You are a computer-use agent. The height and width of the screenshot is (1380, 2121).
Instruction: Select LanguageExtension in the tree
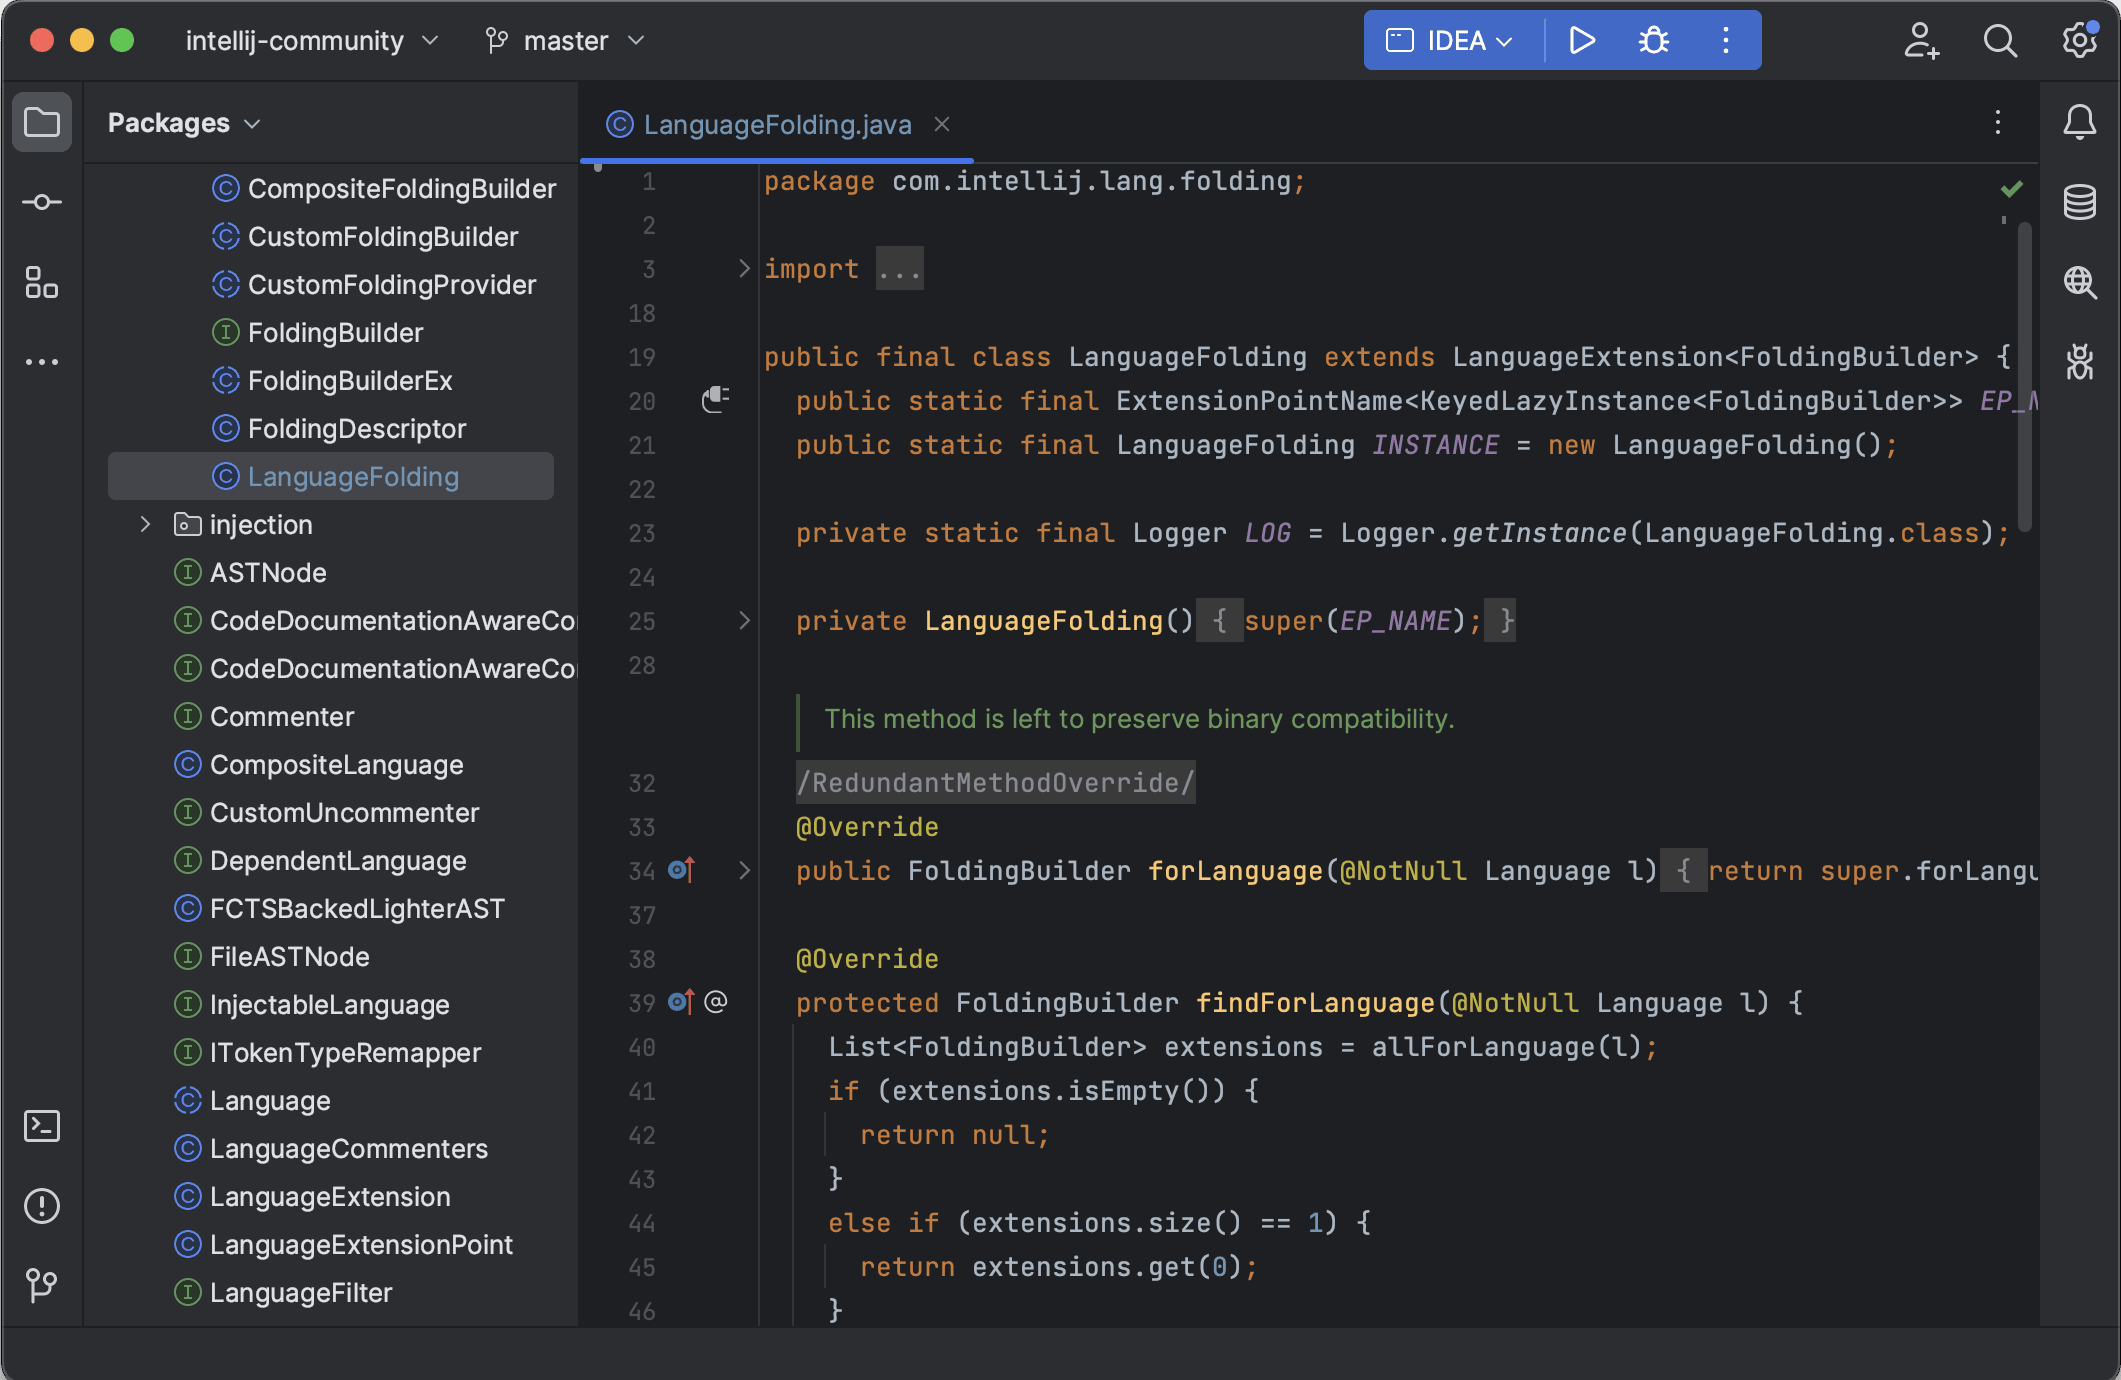click(330, 1196)
